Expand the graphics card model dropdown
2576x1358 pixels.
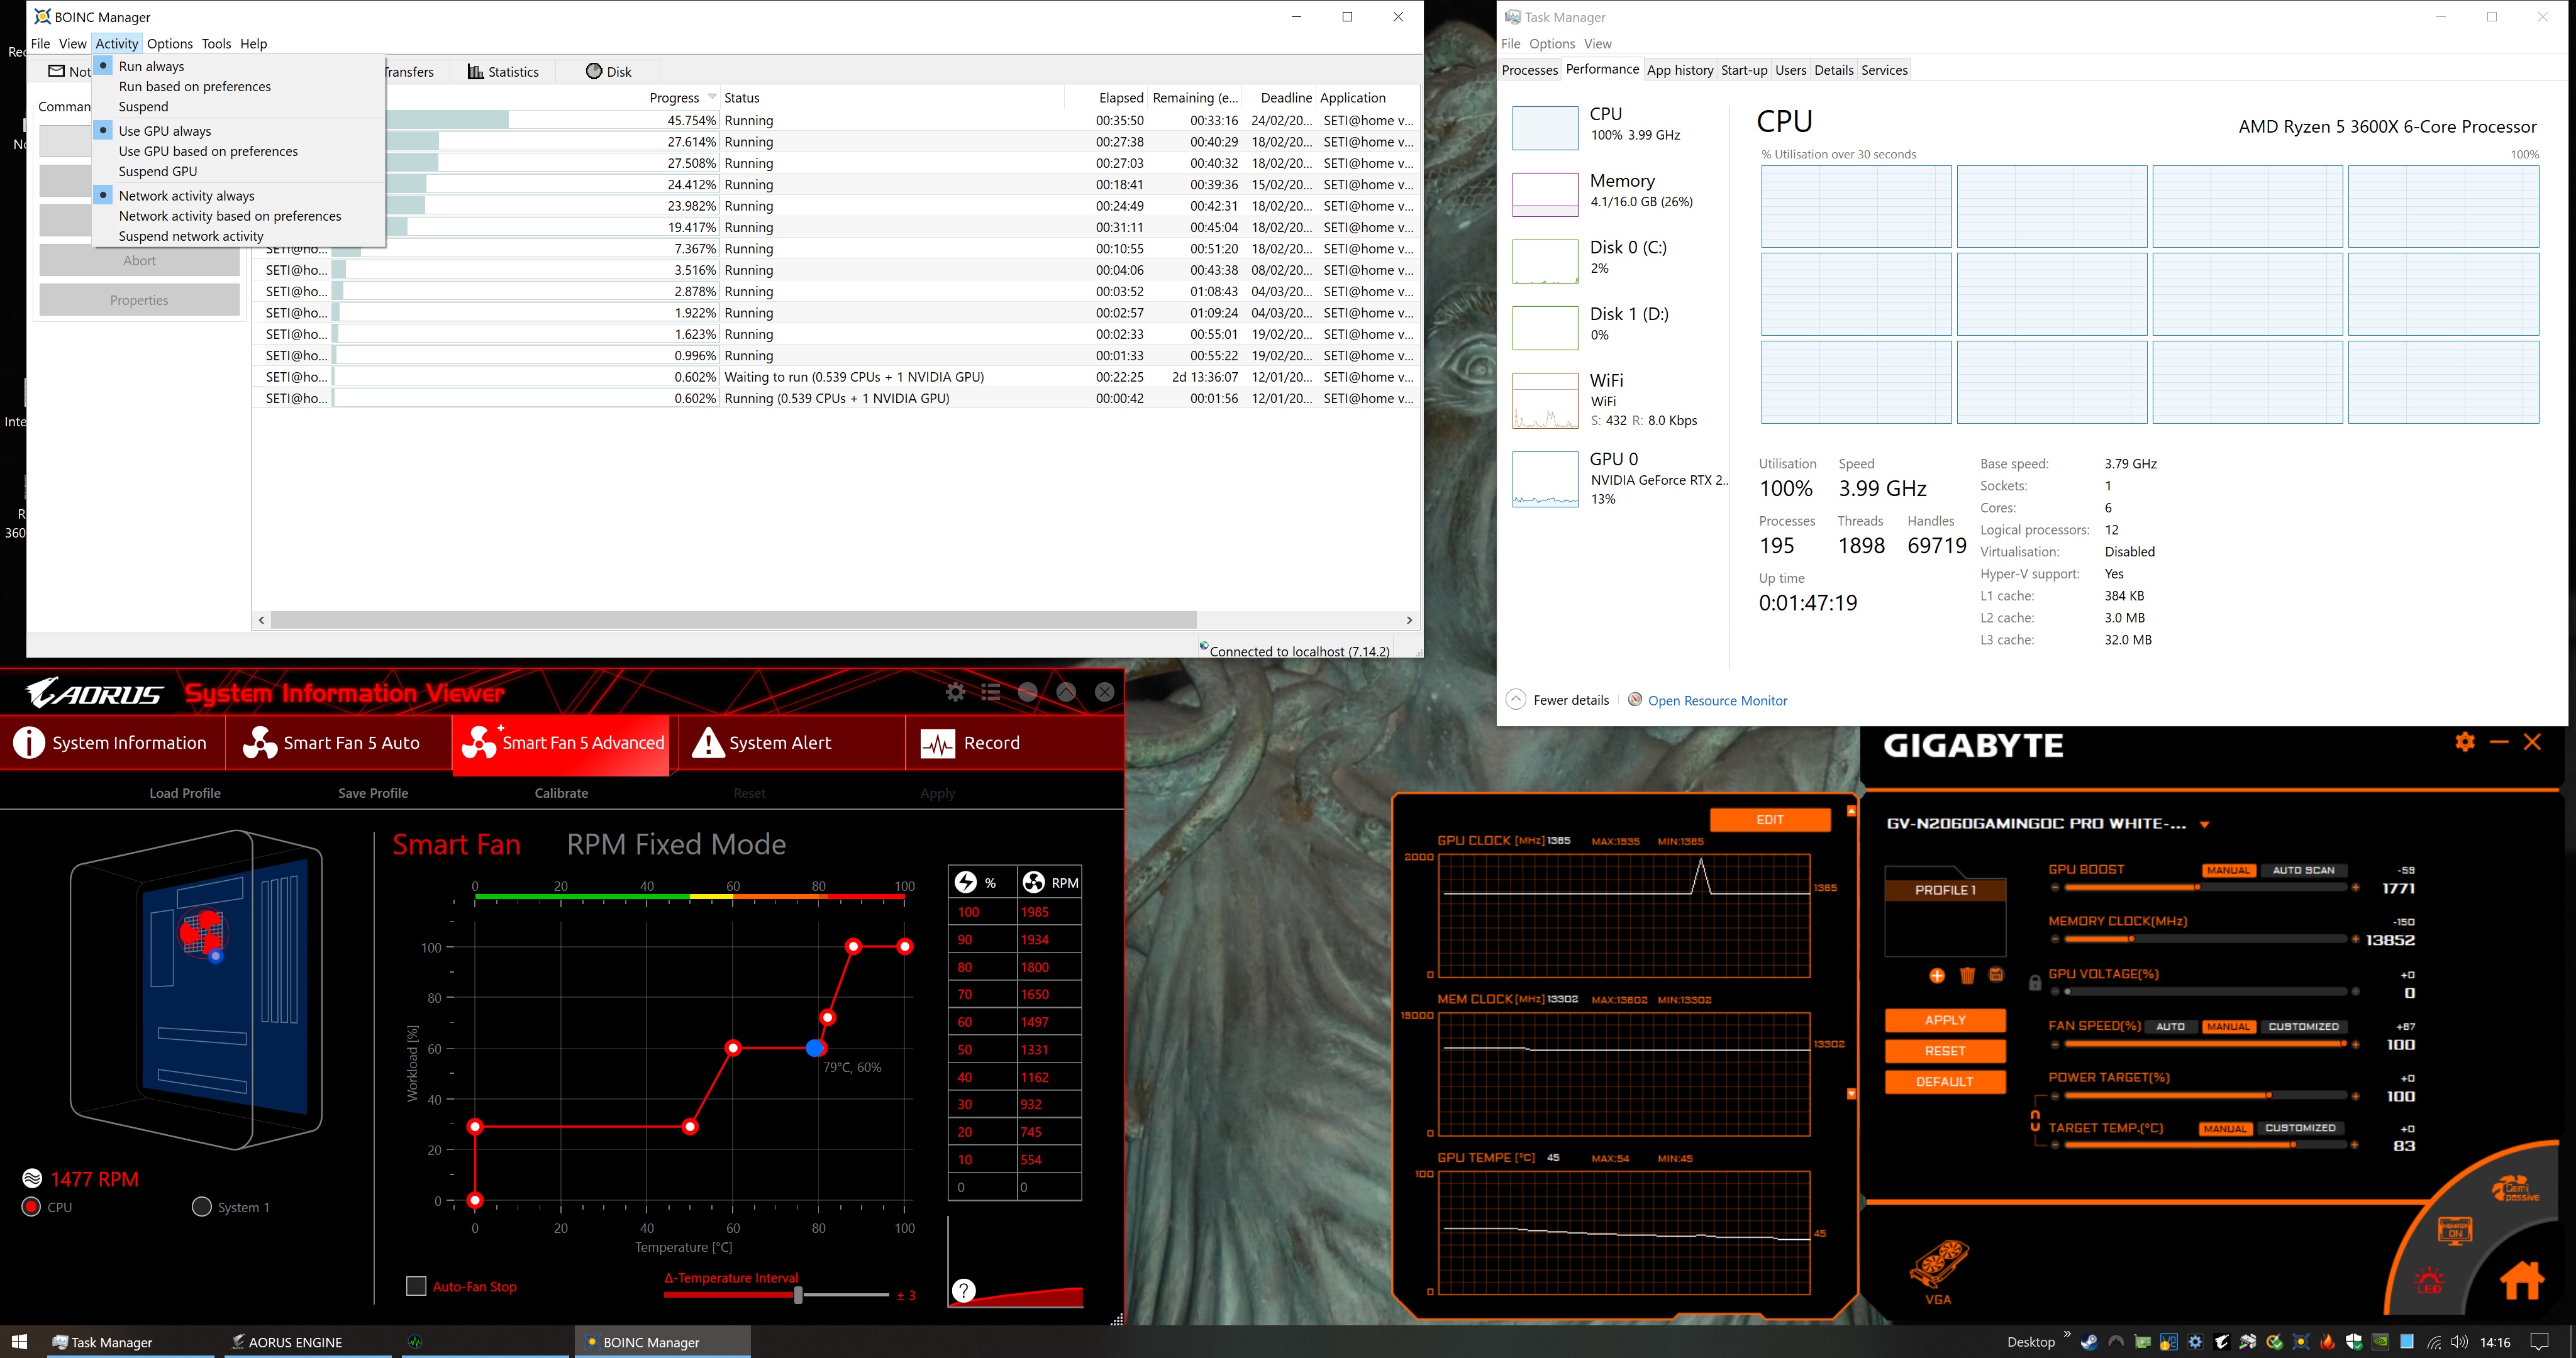pyautogui.click(x=2205, y=825)
